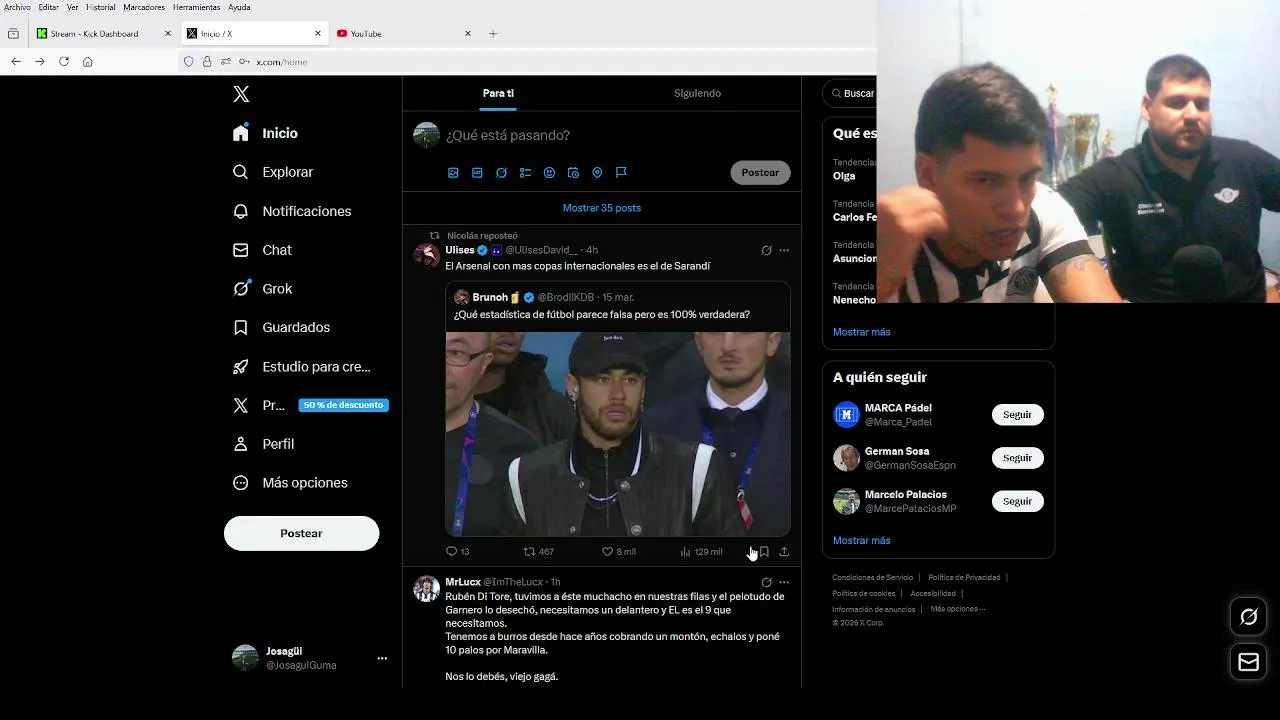Image resolution: width=1280 pixels, height=720 pixels.
Task: Show 35 new posts
Action: point(602,208)
